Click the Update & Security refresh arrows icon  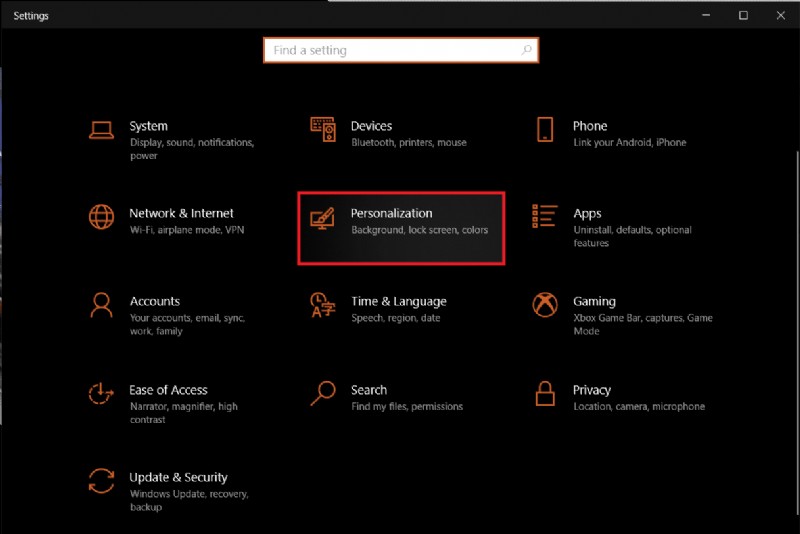click(x=102, y=481)
